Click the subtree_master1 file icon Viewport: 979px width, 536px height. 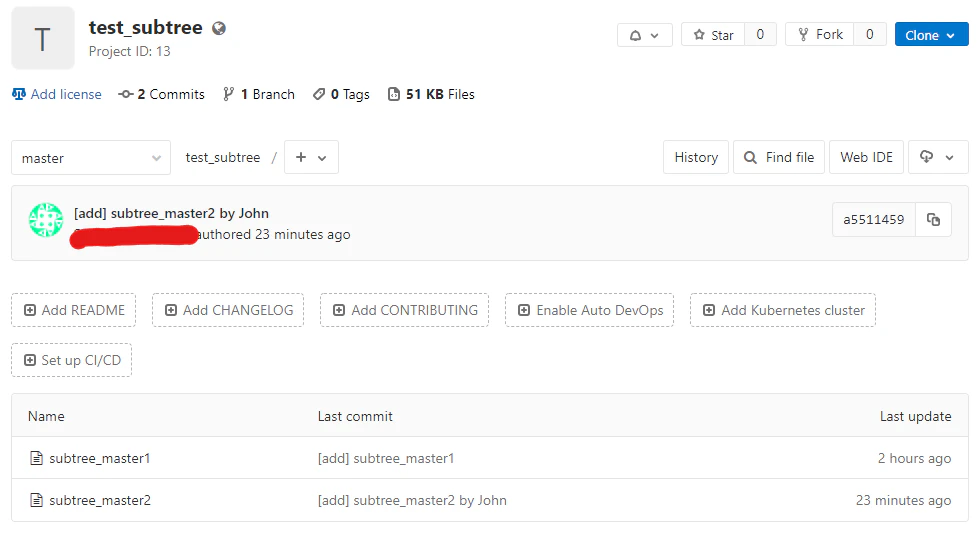pyautogui.click(x=37, y=458)
